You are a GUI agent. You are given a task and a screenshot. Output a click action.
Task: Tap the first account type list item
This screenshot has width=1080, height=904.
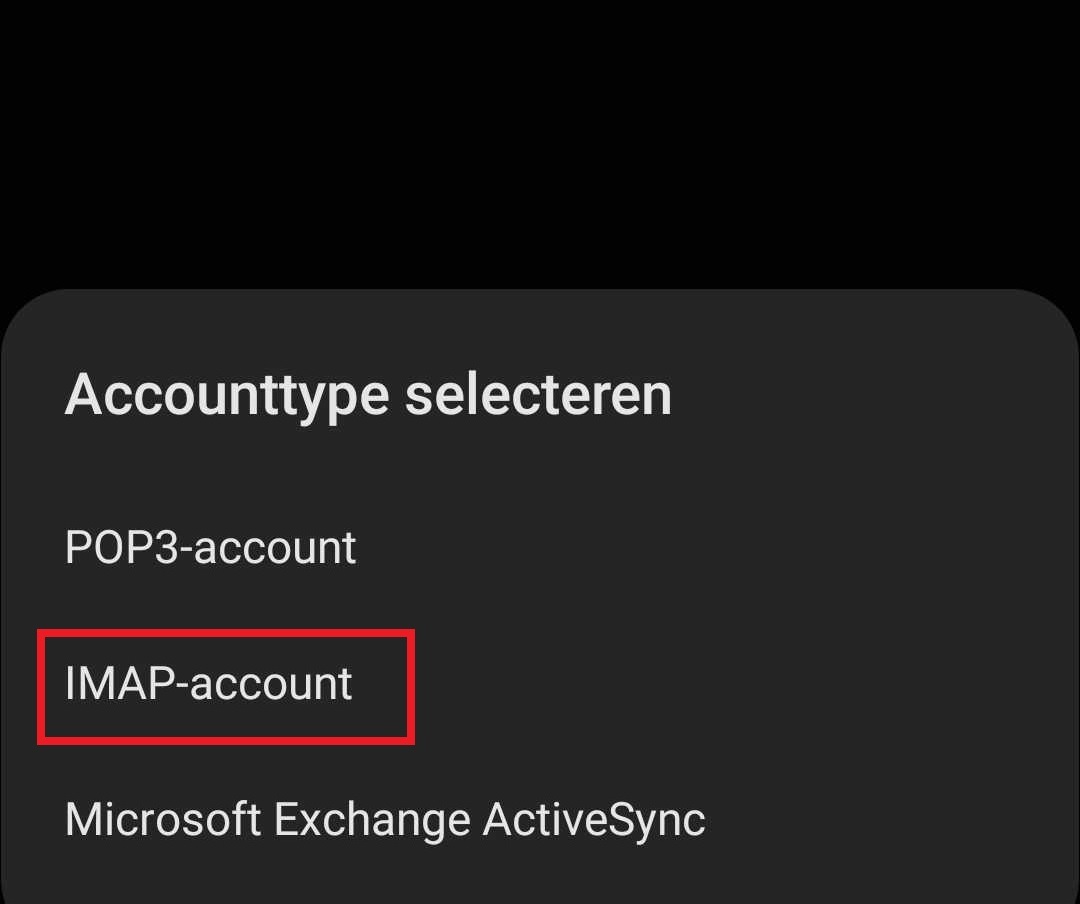[210, 548]
